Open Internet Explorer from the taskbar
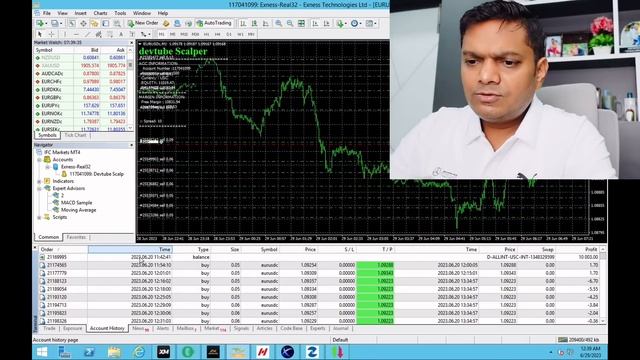 pyautogui.click(x=139, y=352)
